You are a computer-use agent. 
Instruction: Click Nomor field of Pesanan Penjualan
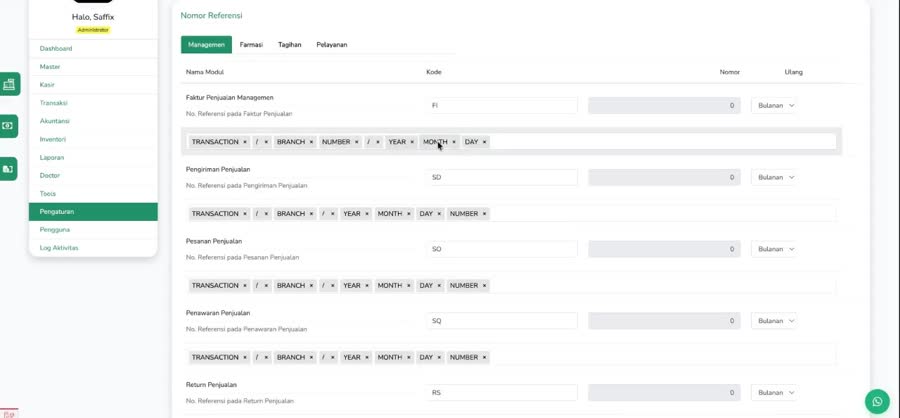tap(664, 249)
